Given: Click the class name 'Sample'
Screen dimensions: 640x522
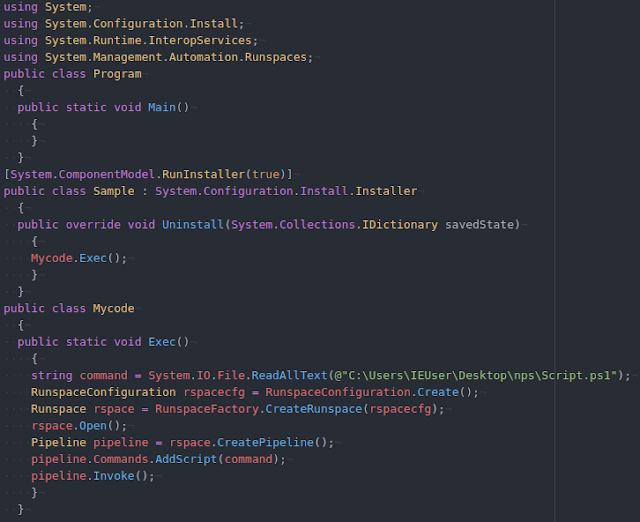Looking at the screenshot, I should tap(114, 191).
